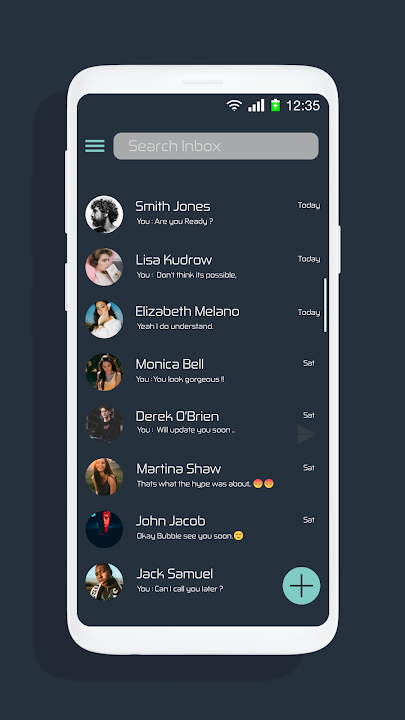The image size is (405, 720).
Task: Open Lisa Kudrow chat thread
Action: coord(202,267)
